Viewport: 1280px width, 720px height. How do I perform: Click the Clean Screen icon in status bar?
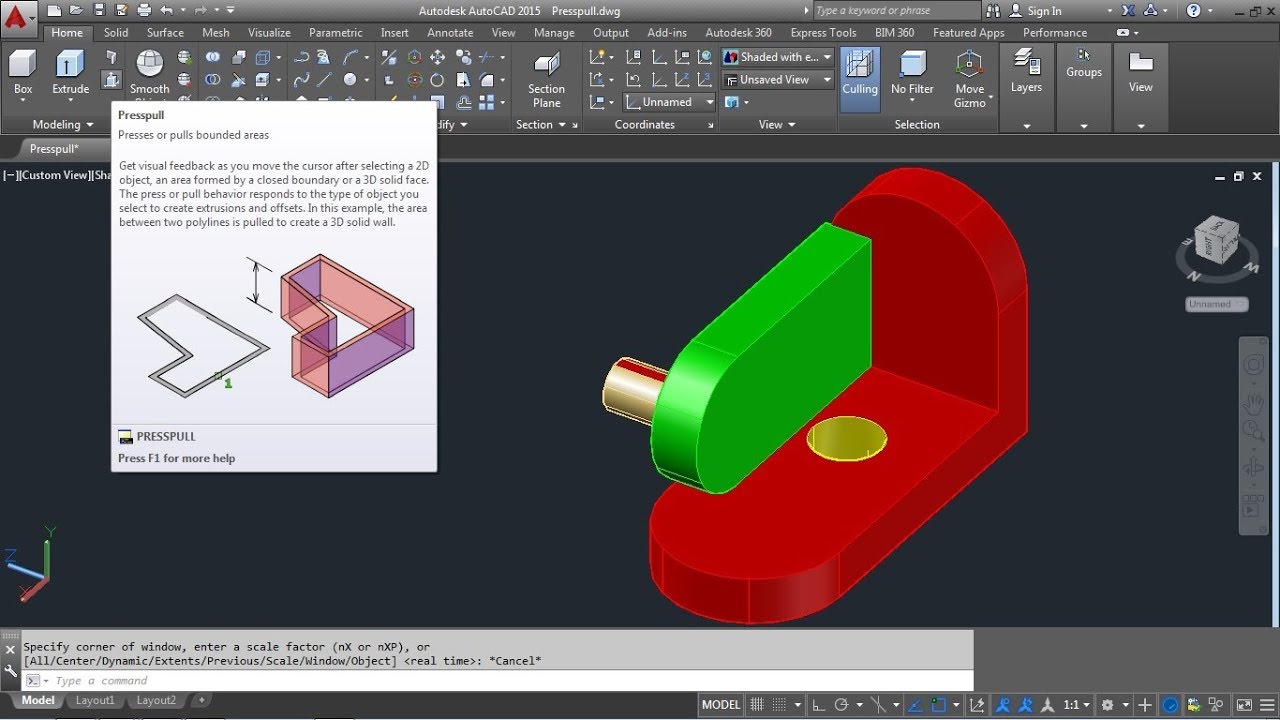(1244, 705)
